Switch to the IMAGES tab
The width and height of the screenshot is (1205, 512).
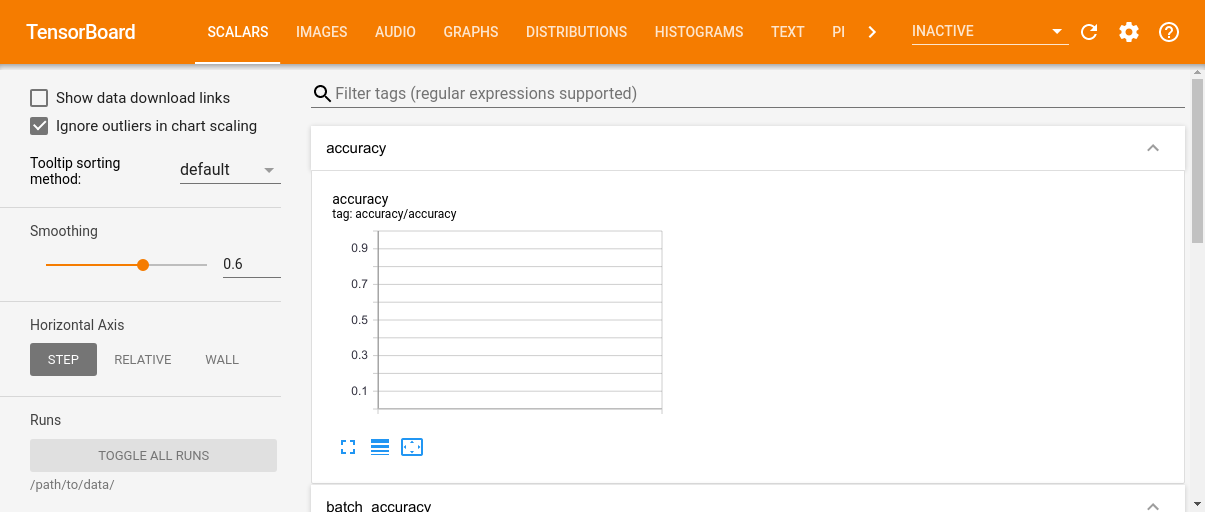click(x=322, y=32)
